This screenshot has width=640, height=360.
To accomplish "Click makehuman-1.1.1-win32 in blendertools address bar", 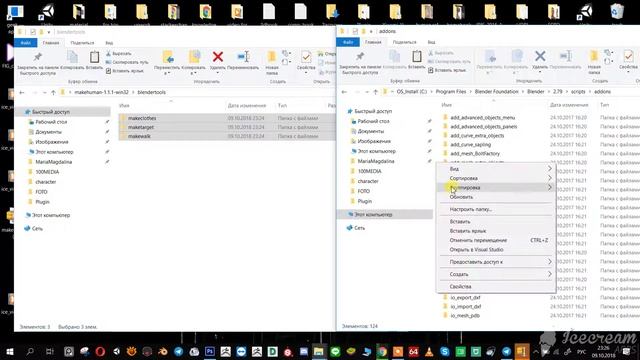I will click(x=101, y=92).
